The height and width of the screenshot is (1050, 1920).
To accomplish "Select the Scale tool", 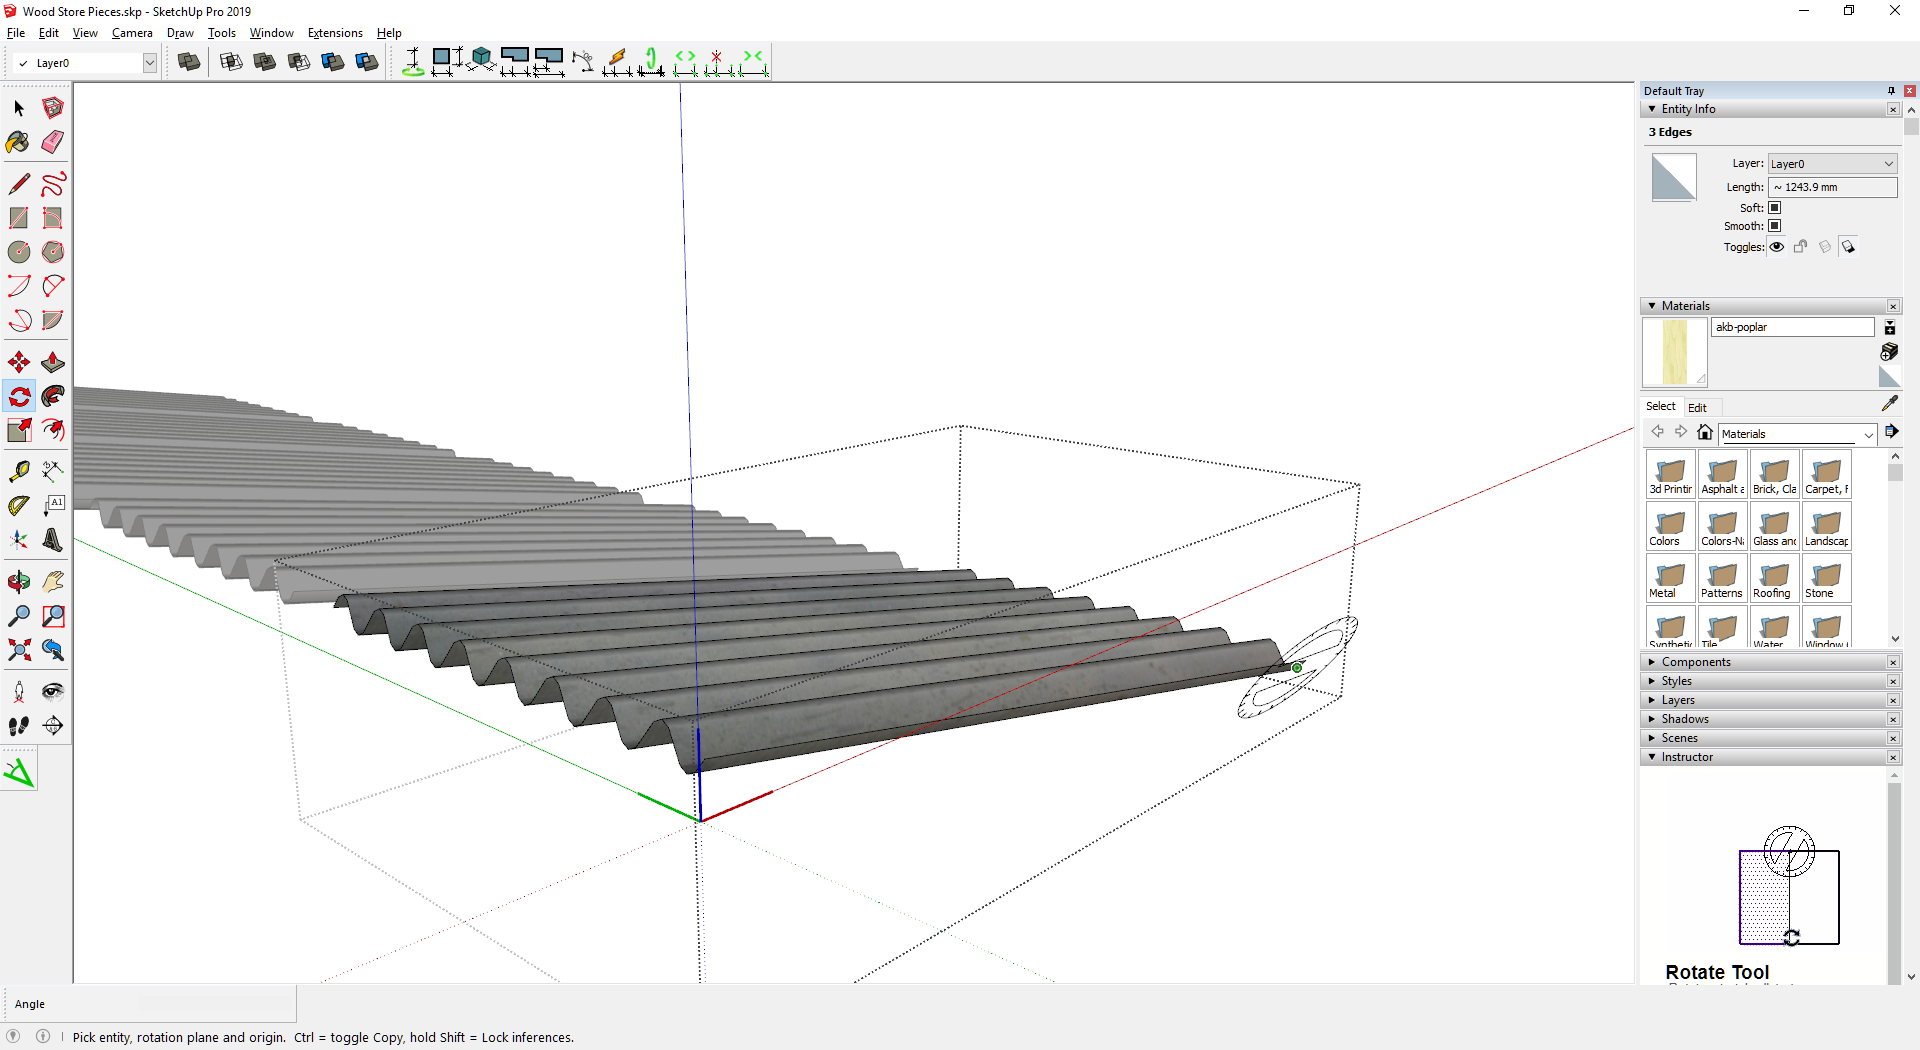I will pyautogui.click(x=19, y=430).
